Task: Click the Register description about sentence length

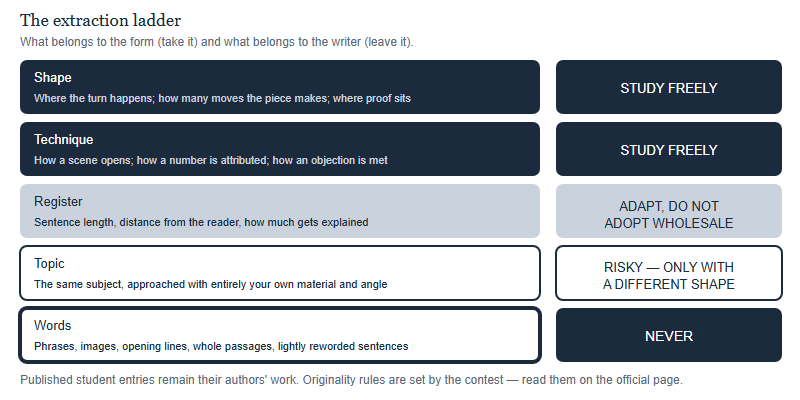Action: [x=201, y=222]
